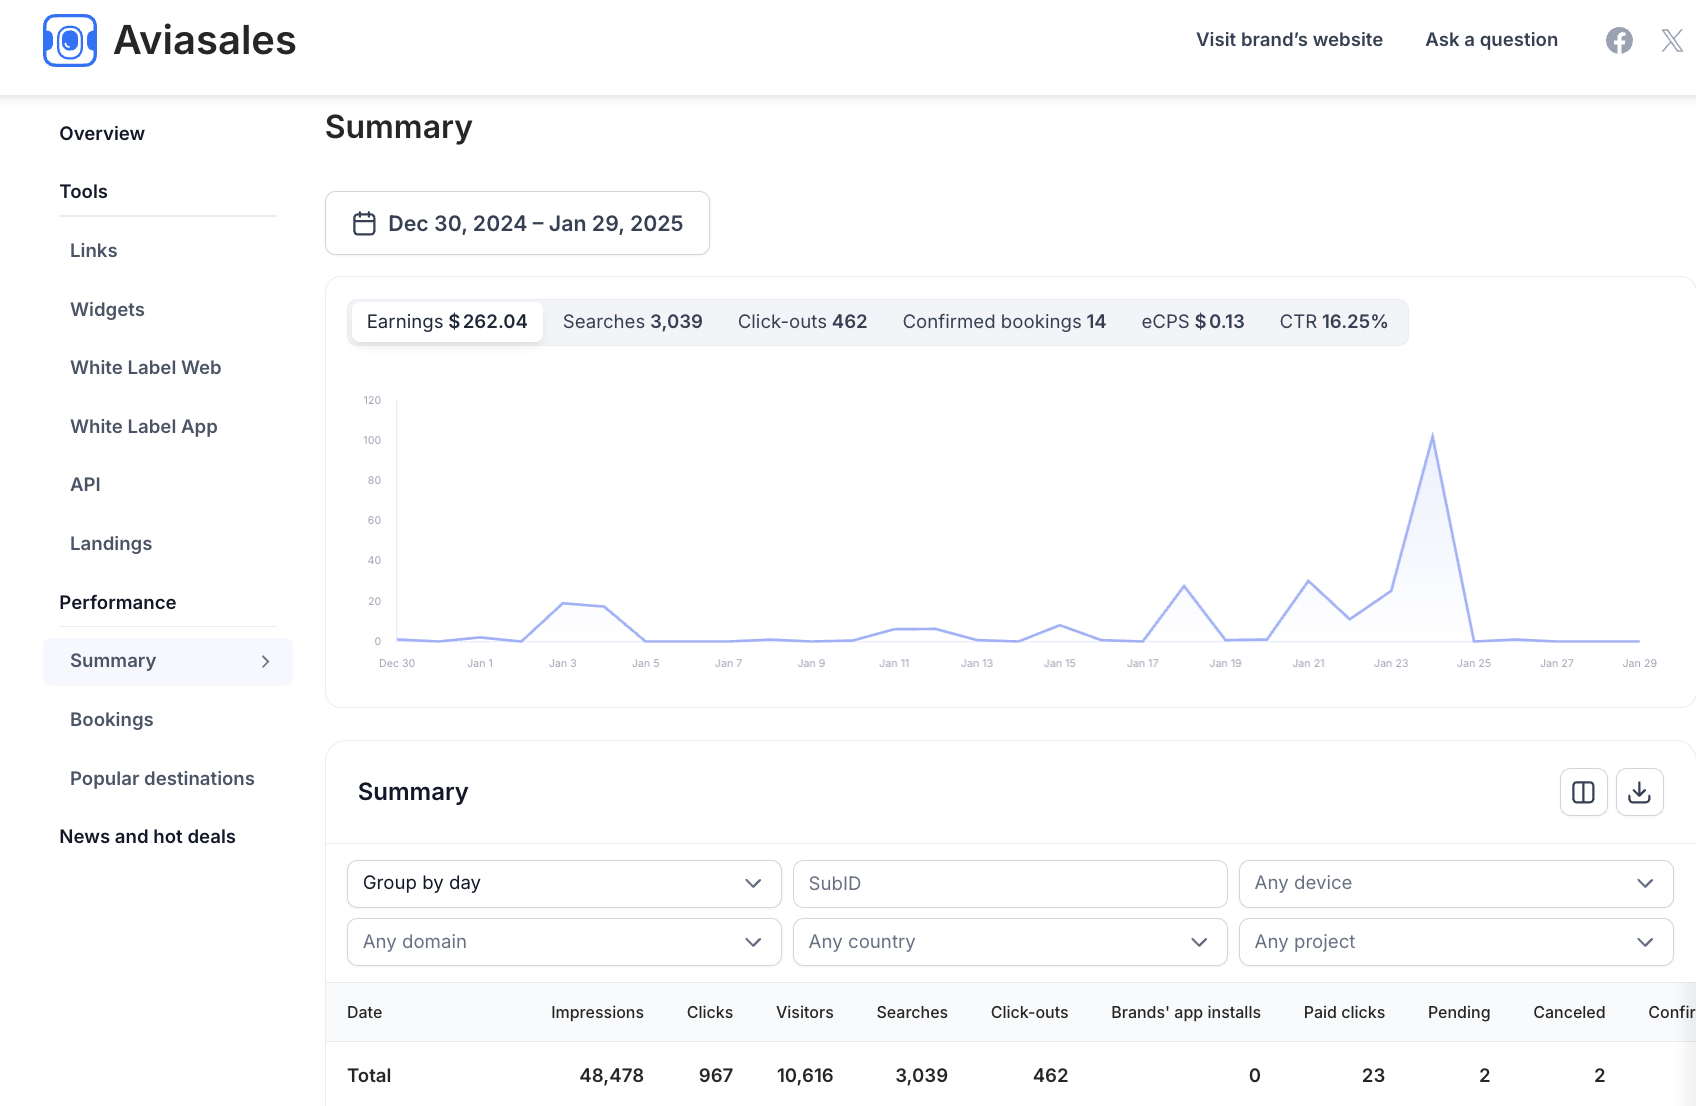Click the Aviasales logo icon

point(70,40)
